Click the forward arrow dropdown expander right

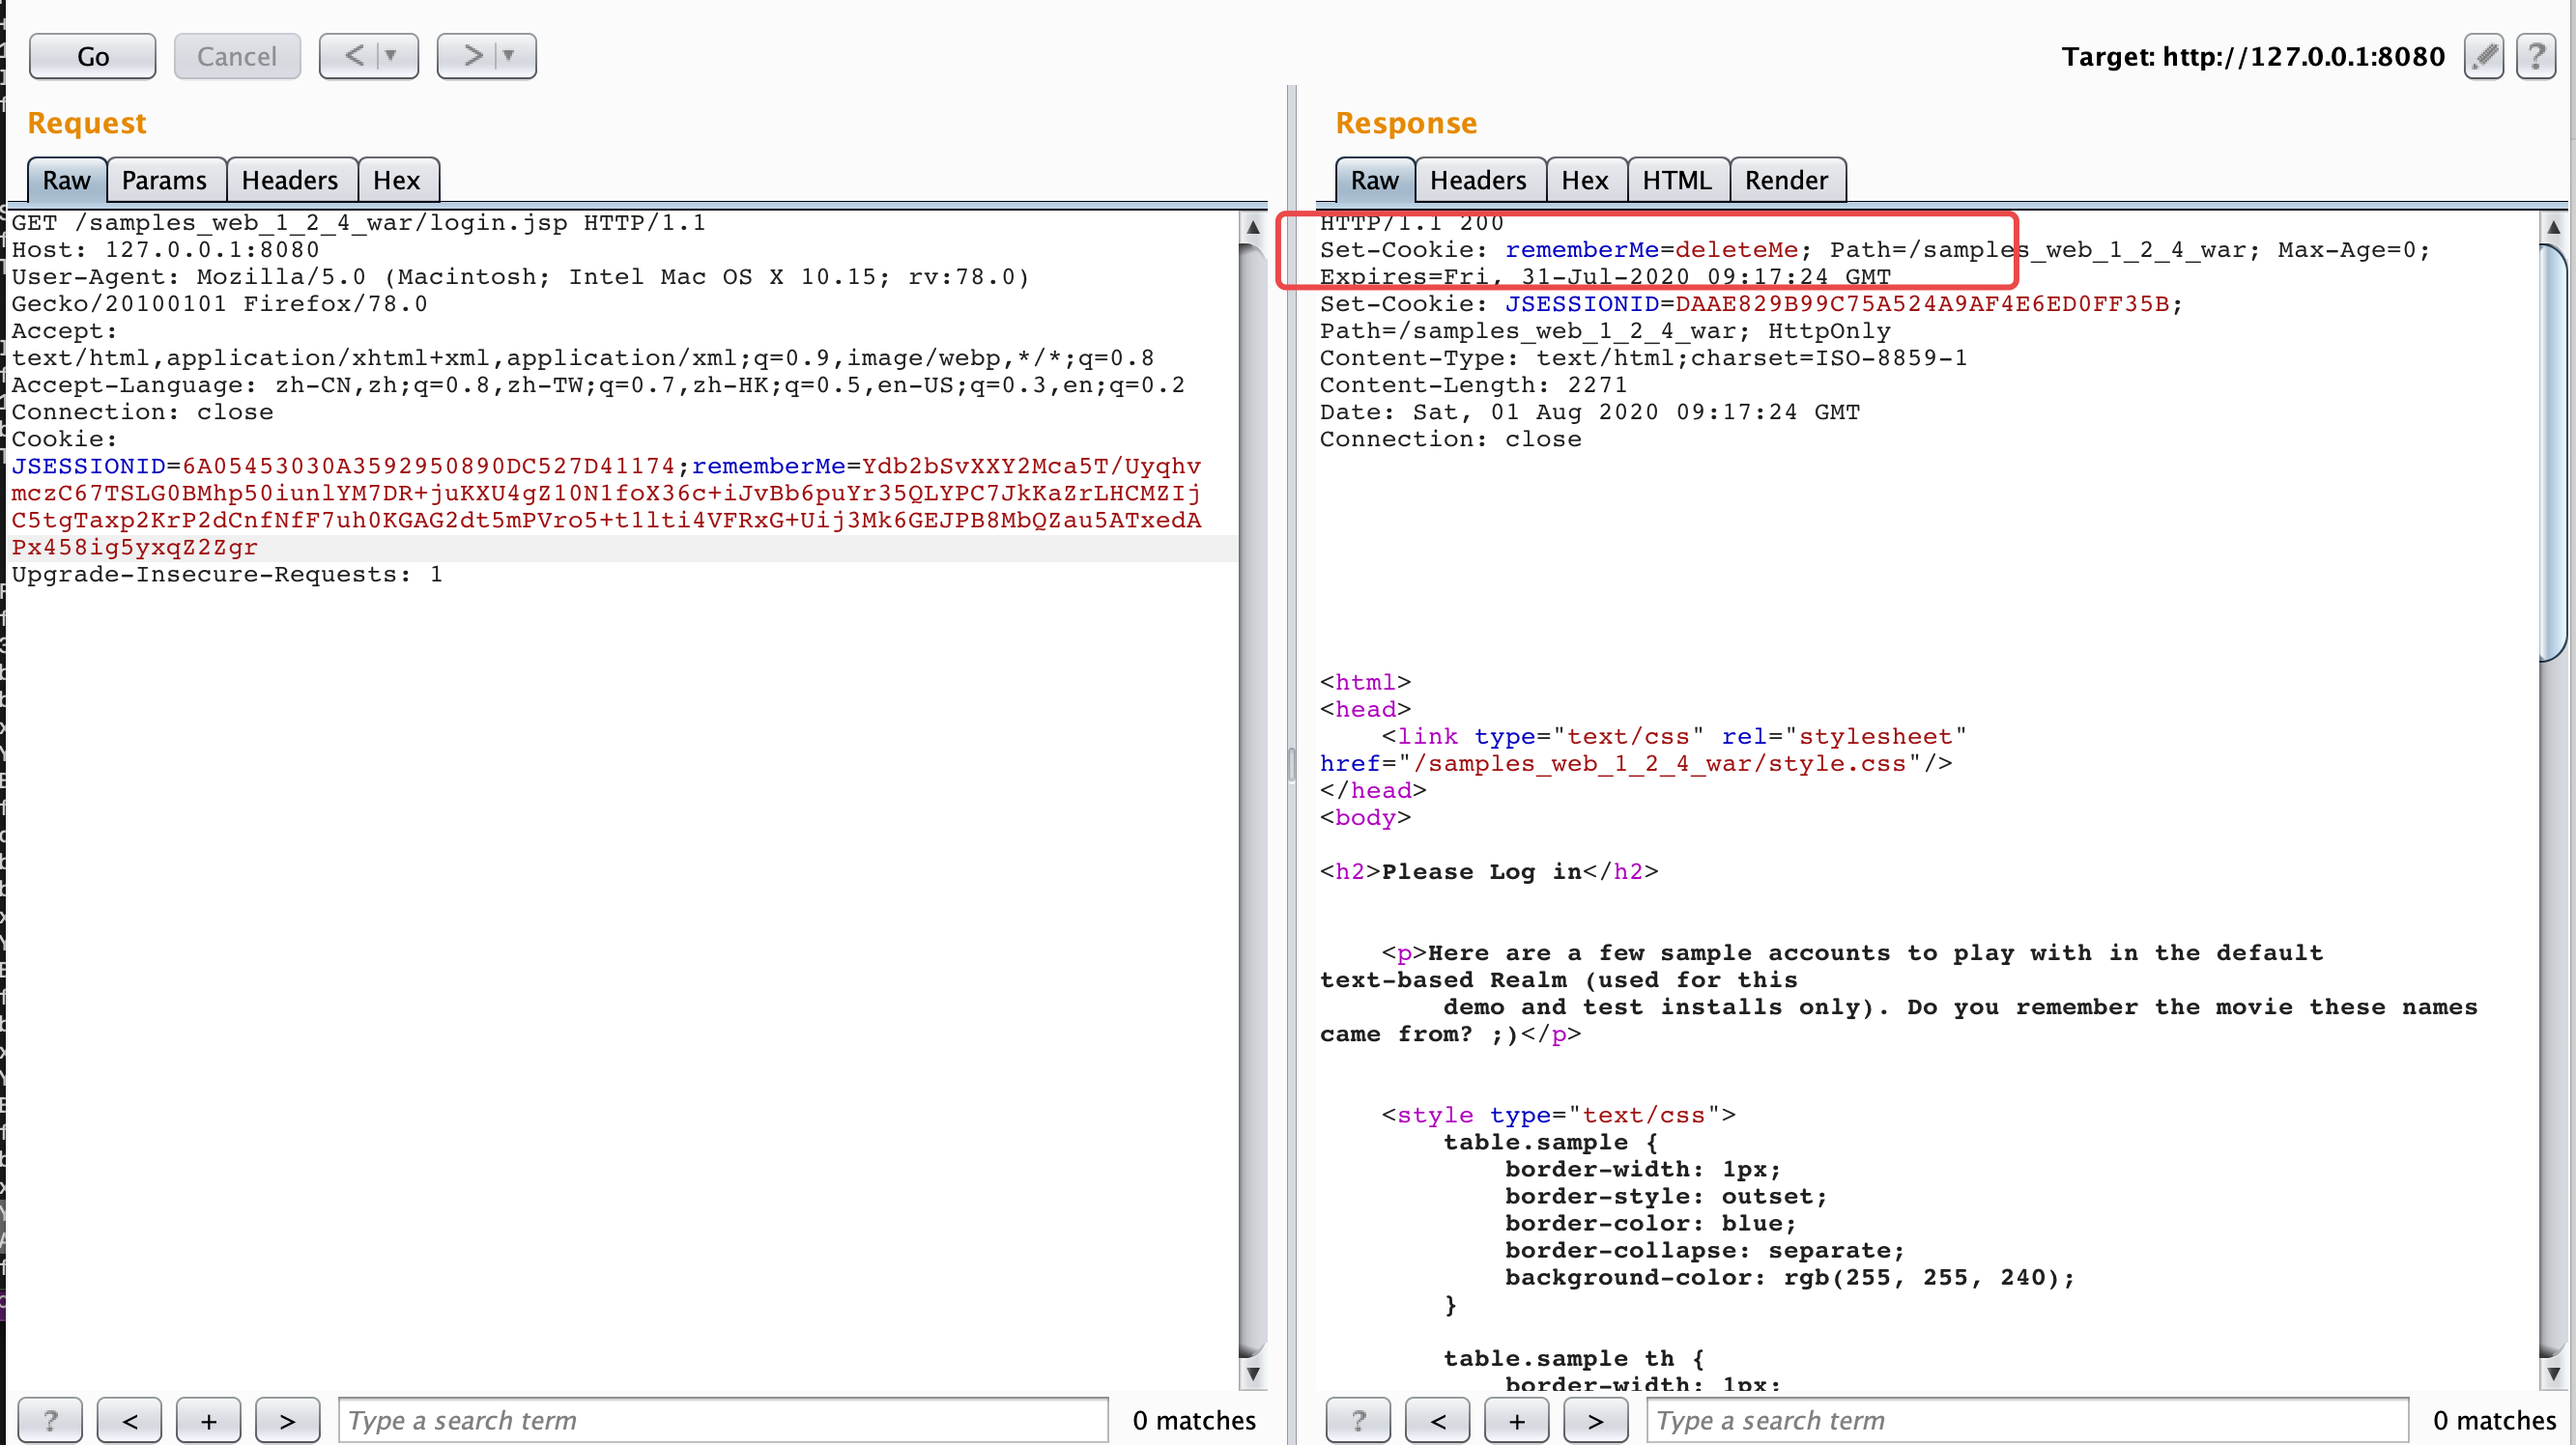[x=511, y=57]
